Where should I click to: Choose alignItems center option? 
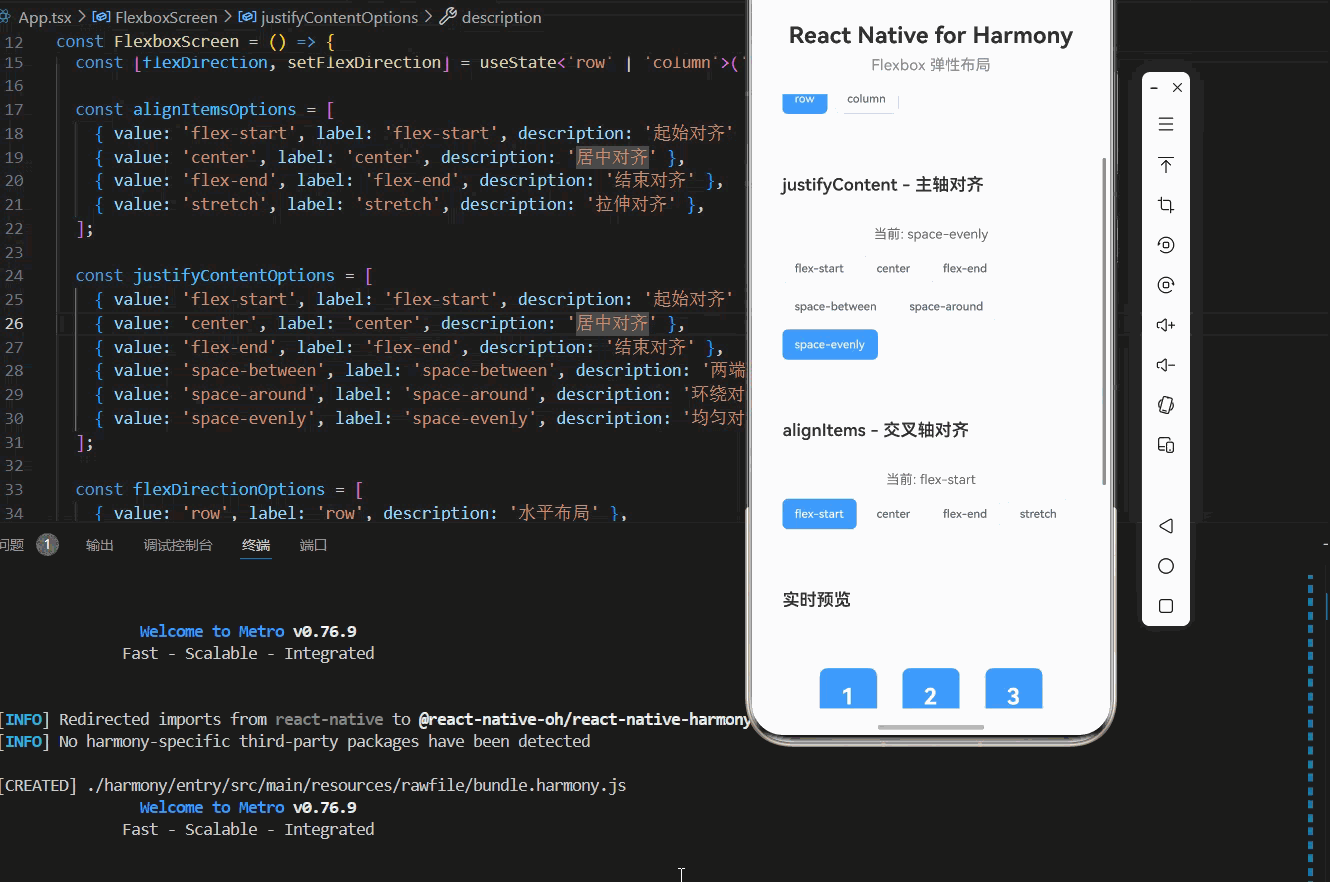click(893, 514)
